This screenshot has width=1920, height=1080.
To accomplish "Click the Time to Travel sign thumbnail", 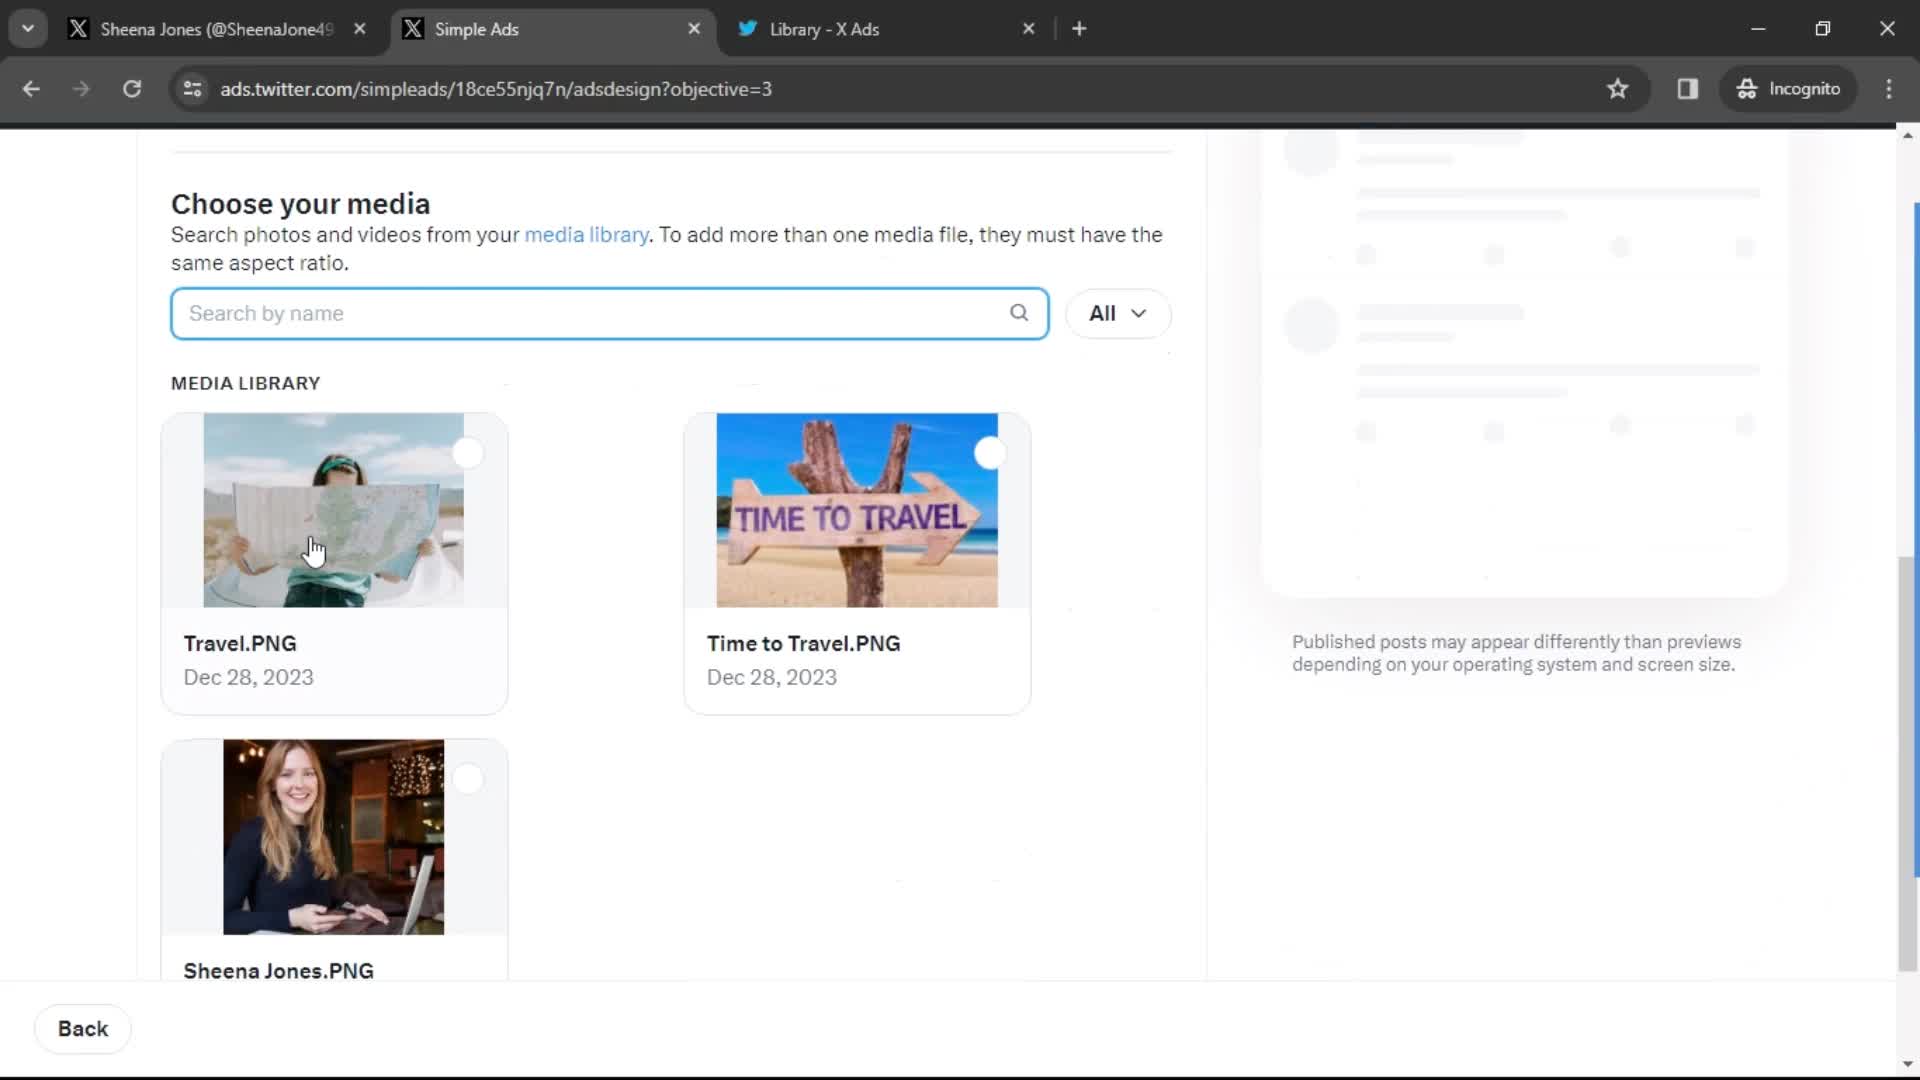I will 857,510.
